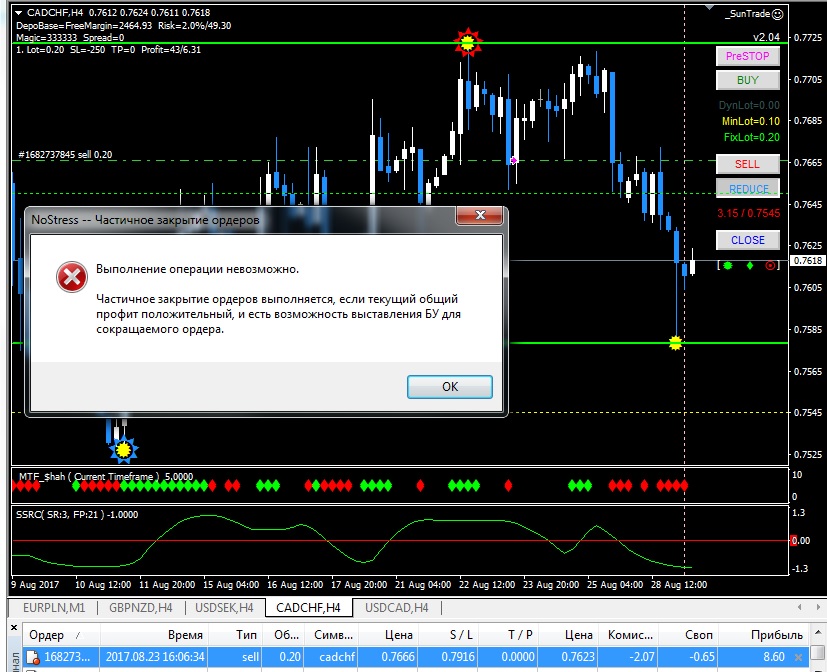
Task: Click the profit value 8.60
Action: pyautogui.click(x=774, y=657)
